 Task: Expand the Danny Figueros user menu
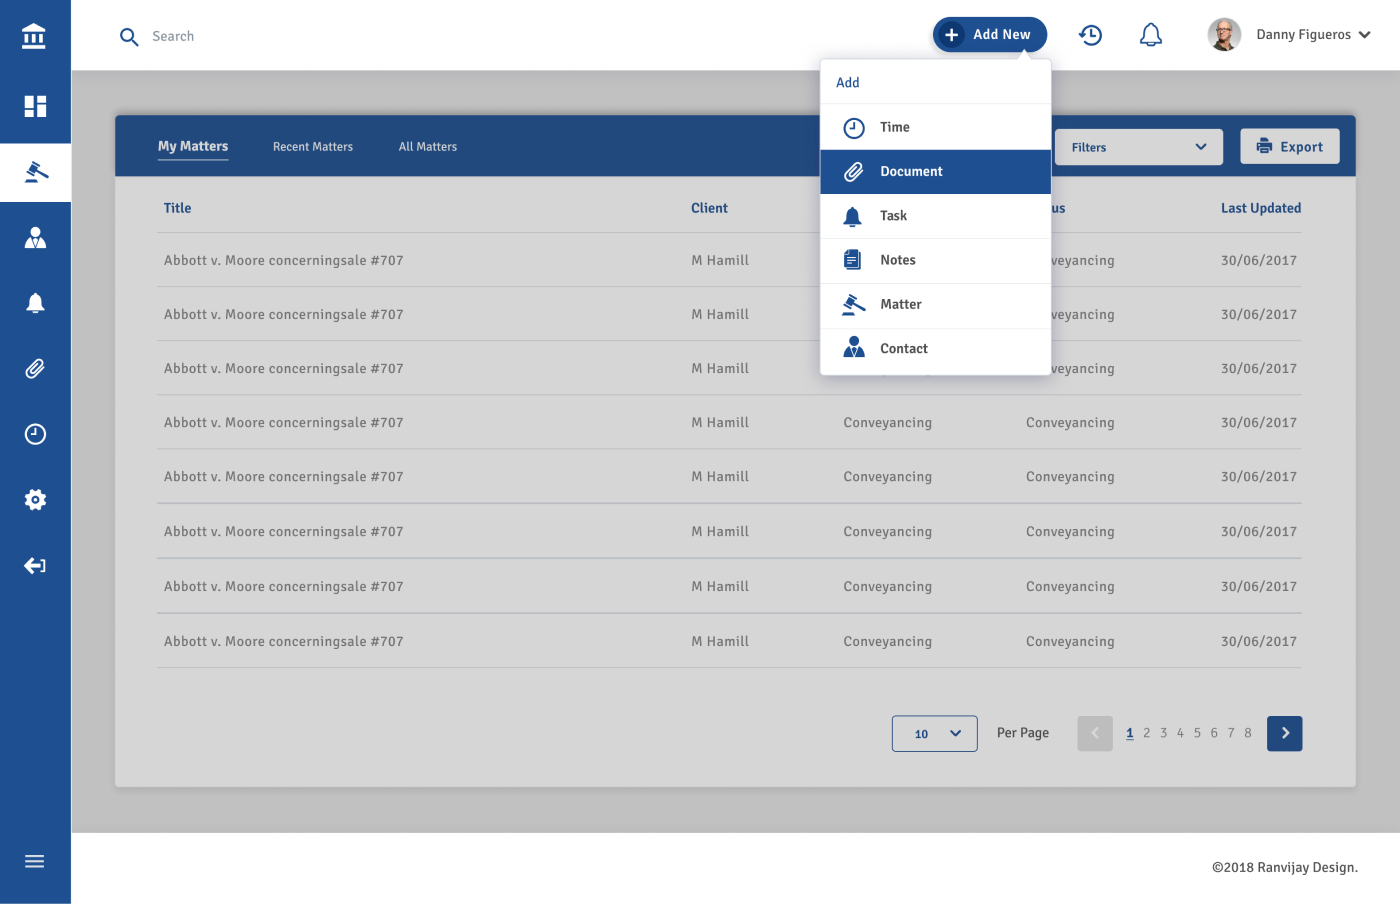(1289, 35)
